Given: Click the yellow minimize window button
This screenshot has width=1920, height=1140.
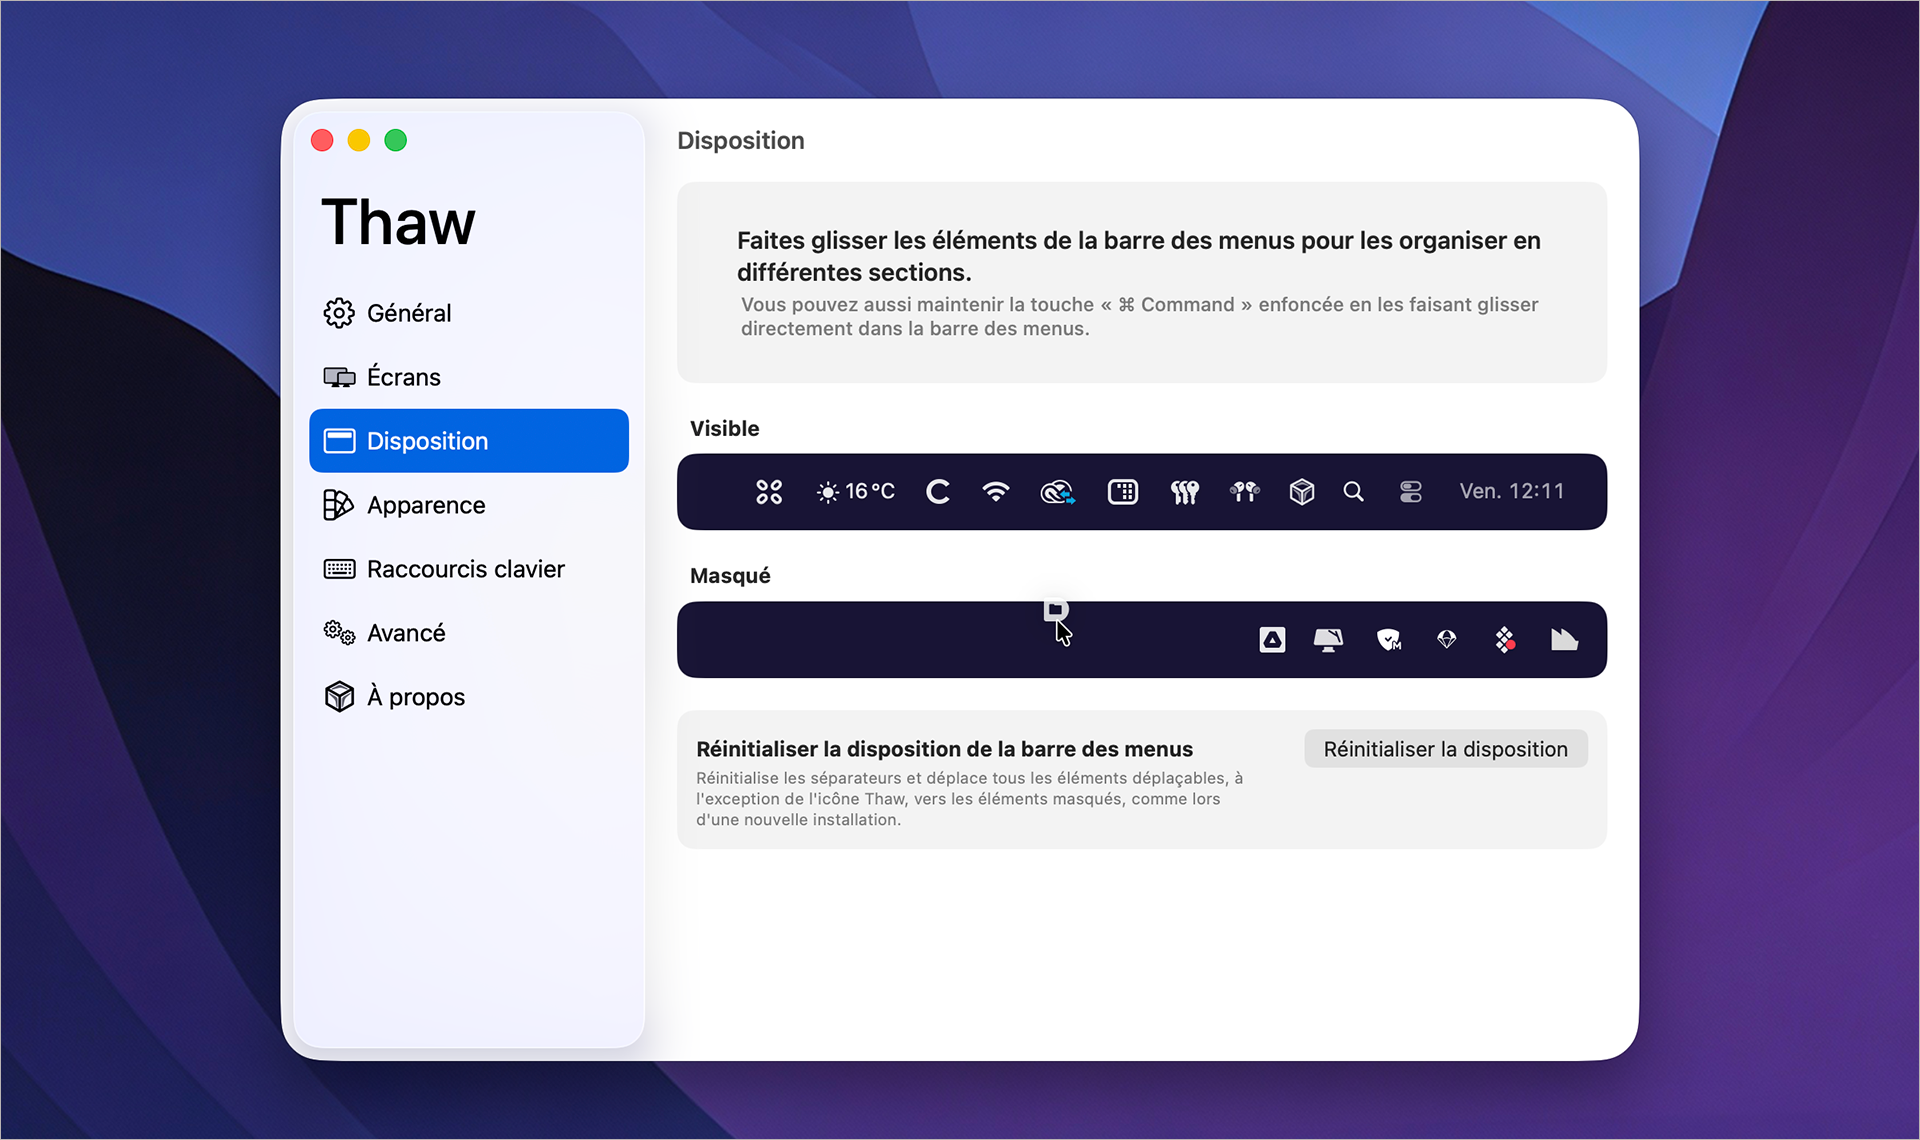Looking at the screenshot, I should point(359,141).
